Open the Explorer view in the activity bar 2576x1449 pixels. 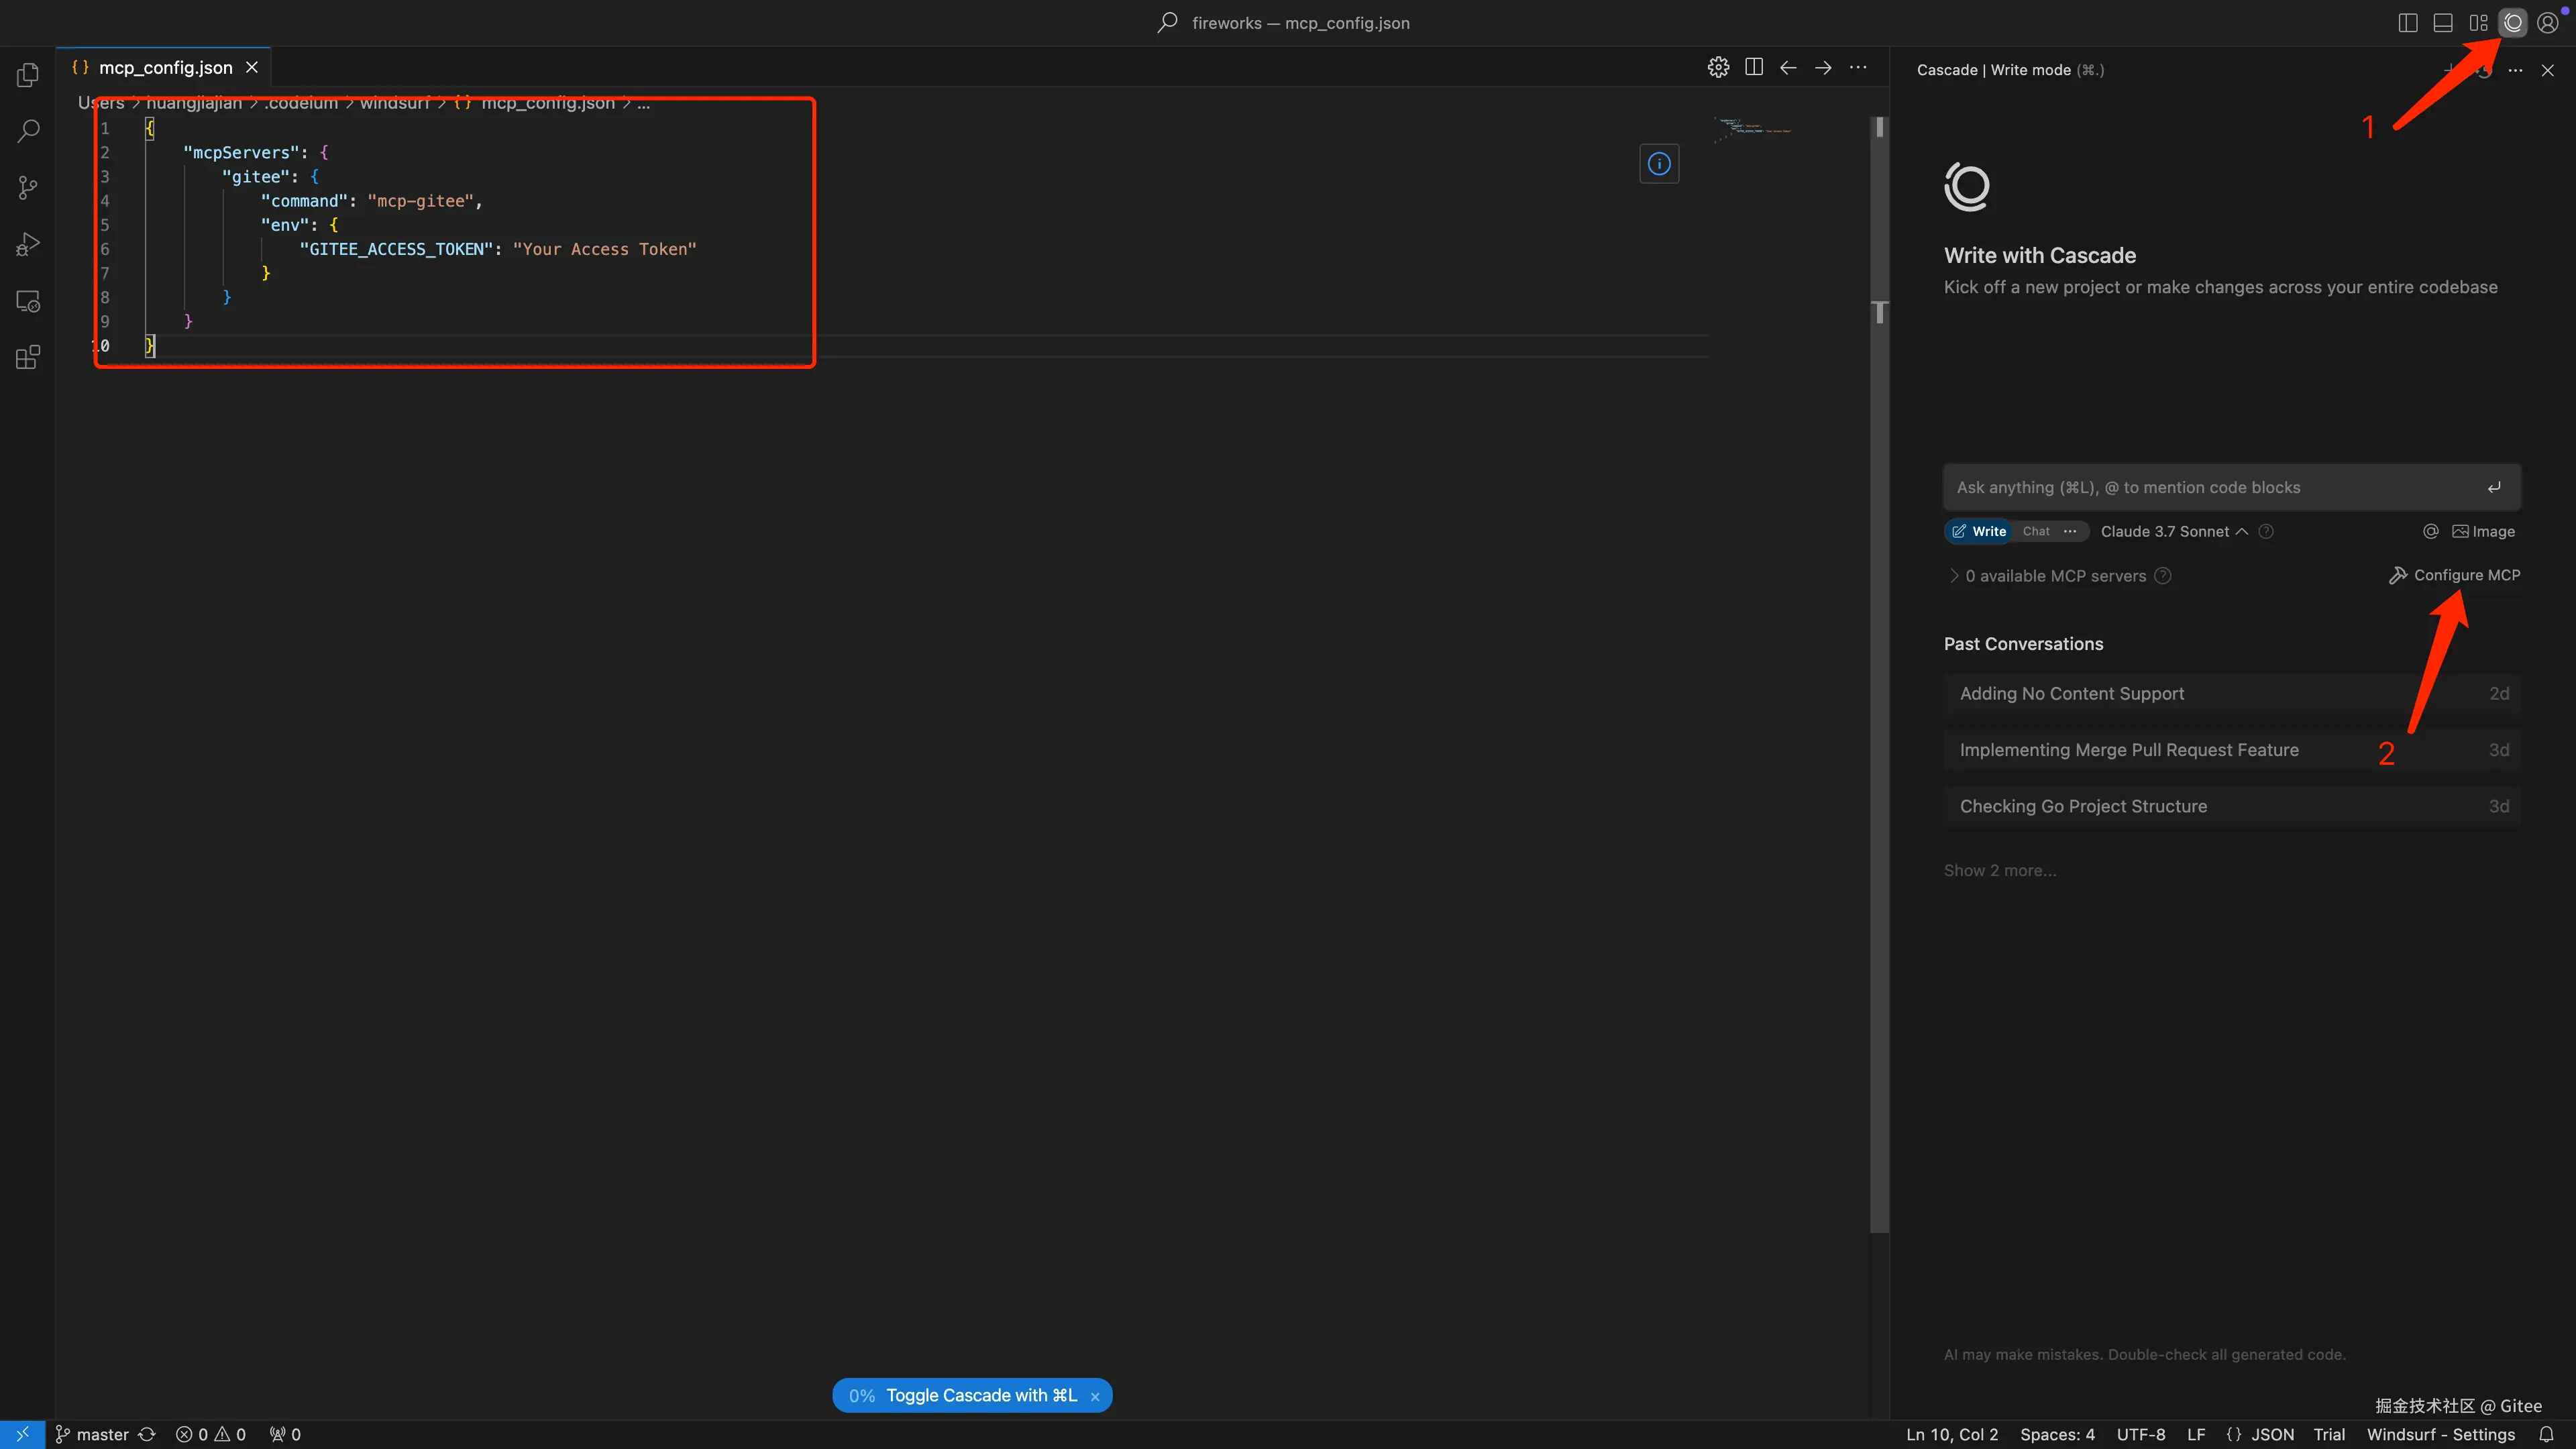28,75
